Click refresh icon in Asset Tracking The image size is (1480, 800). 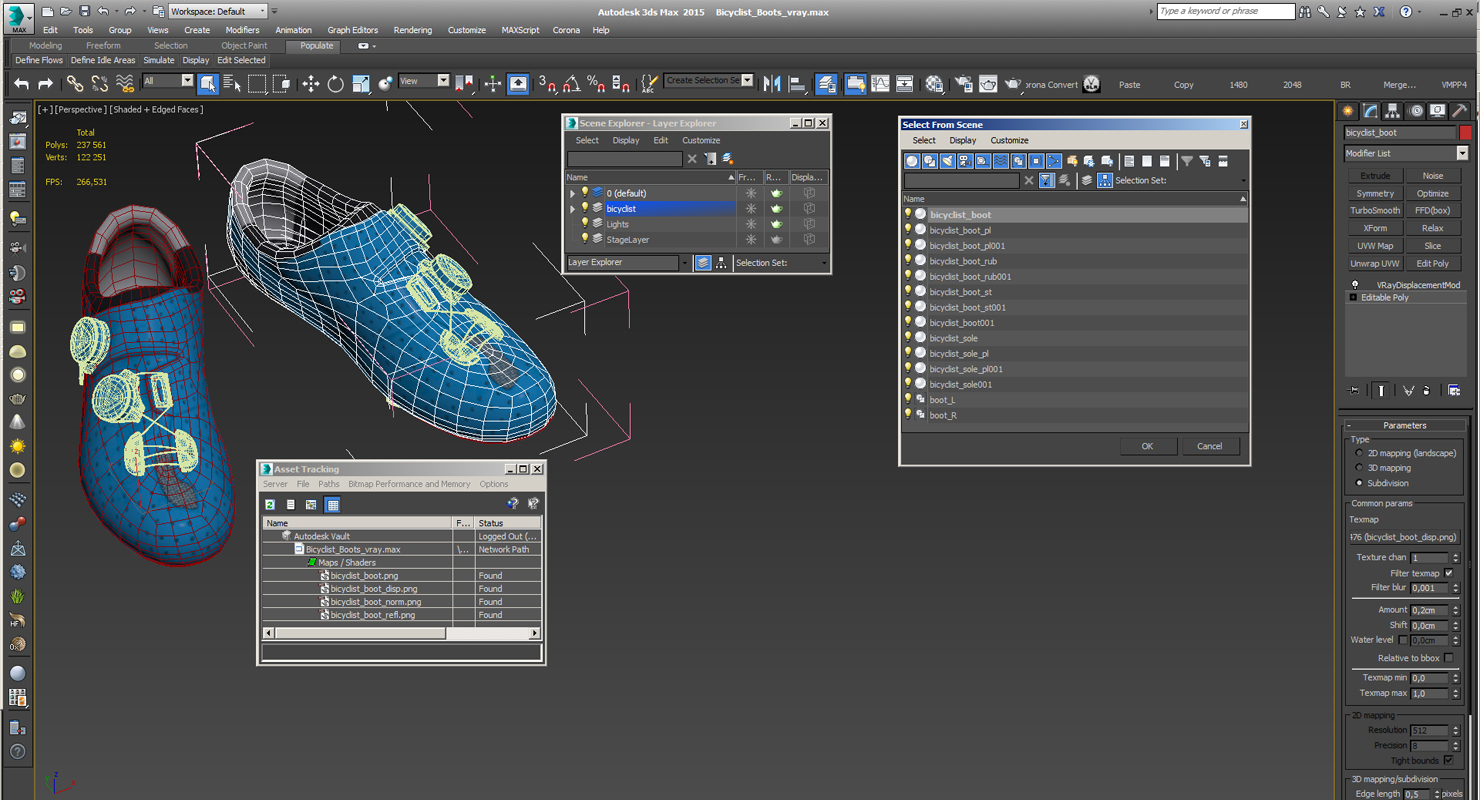point(270,505)
